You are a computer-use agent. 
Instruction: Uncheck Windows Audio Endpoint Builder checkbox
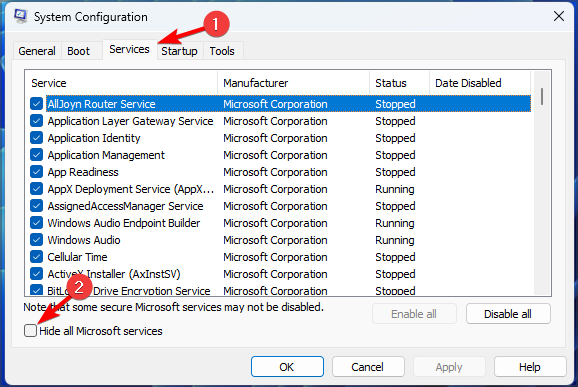pyautogui.click(x=36, y=223)
